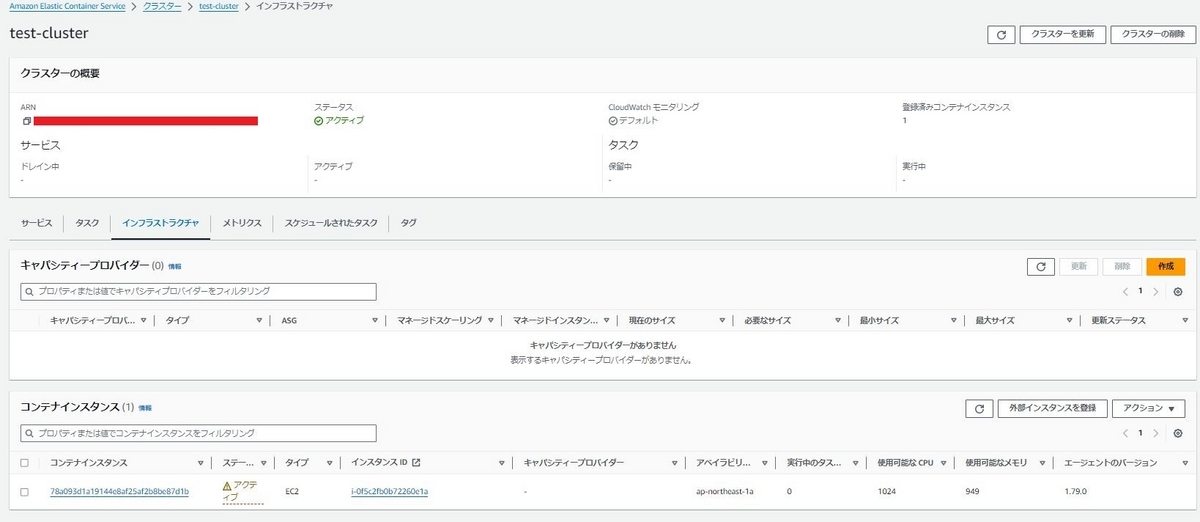Check the 78a093d1a19144e8af25af2b8bc87d1b row checkbox
The width and height of the screenshot is (1200, 522).
click(x=25, y=491)
